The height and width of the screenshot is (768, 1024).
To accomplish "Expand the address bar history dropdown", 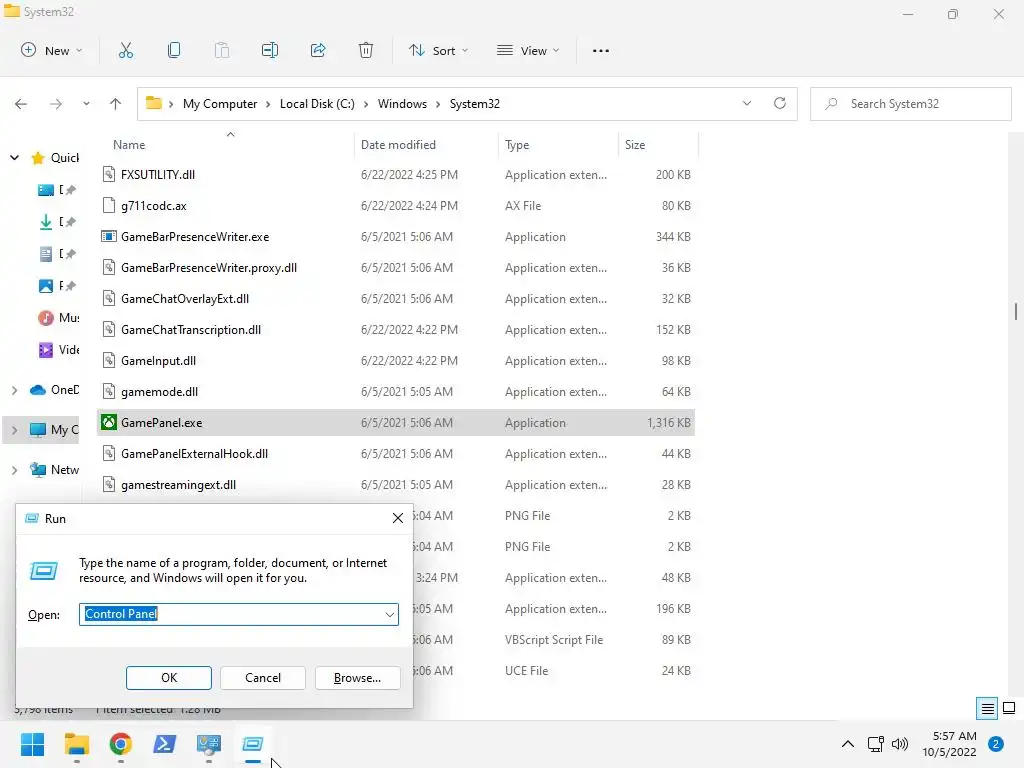I will [x=747, y=103].
